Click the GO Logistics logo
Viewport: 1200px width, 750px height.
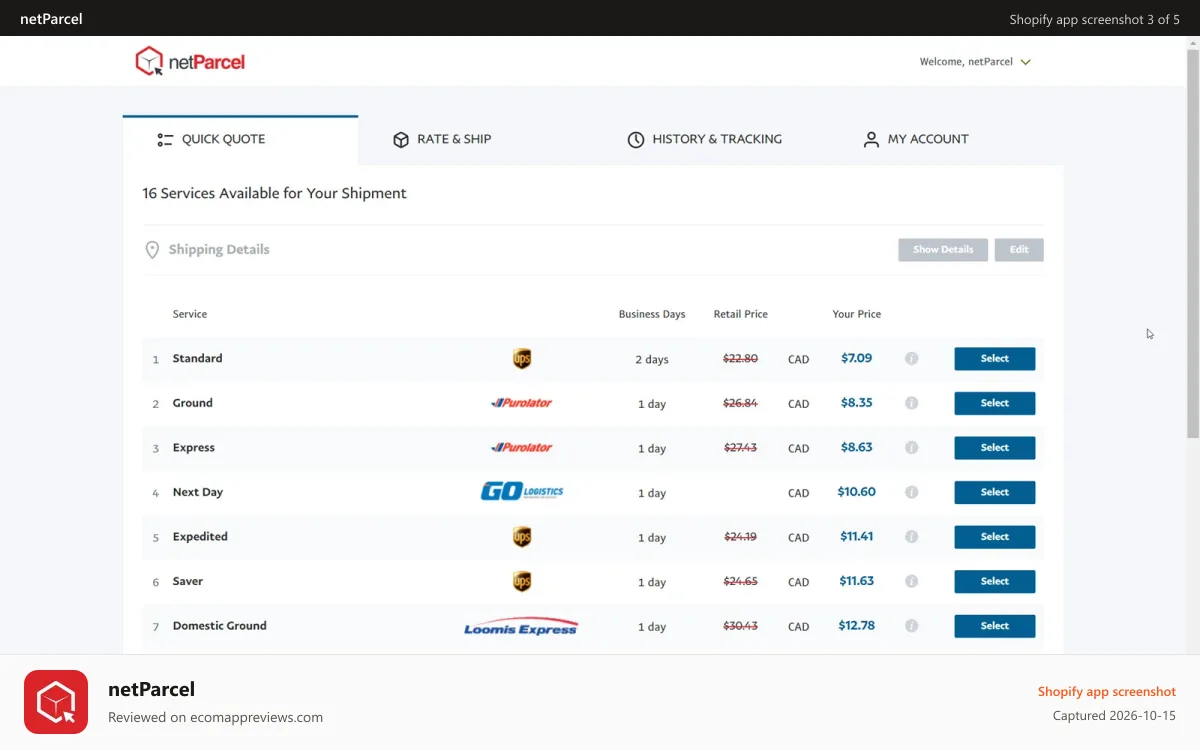[x=522, y=492]
